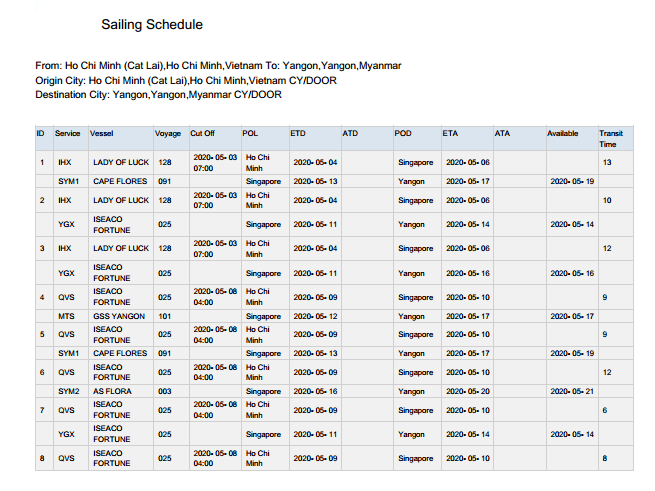655x491 pixels.
Task: Select the ETA date 2020-05-20
Action: point(467,391)
